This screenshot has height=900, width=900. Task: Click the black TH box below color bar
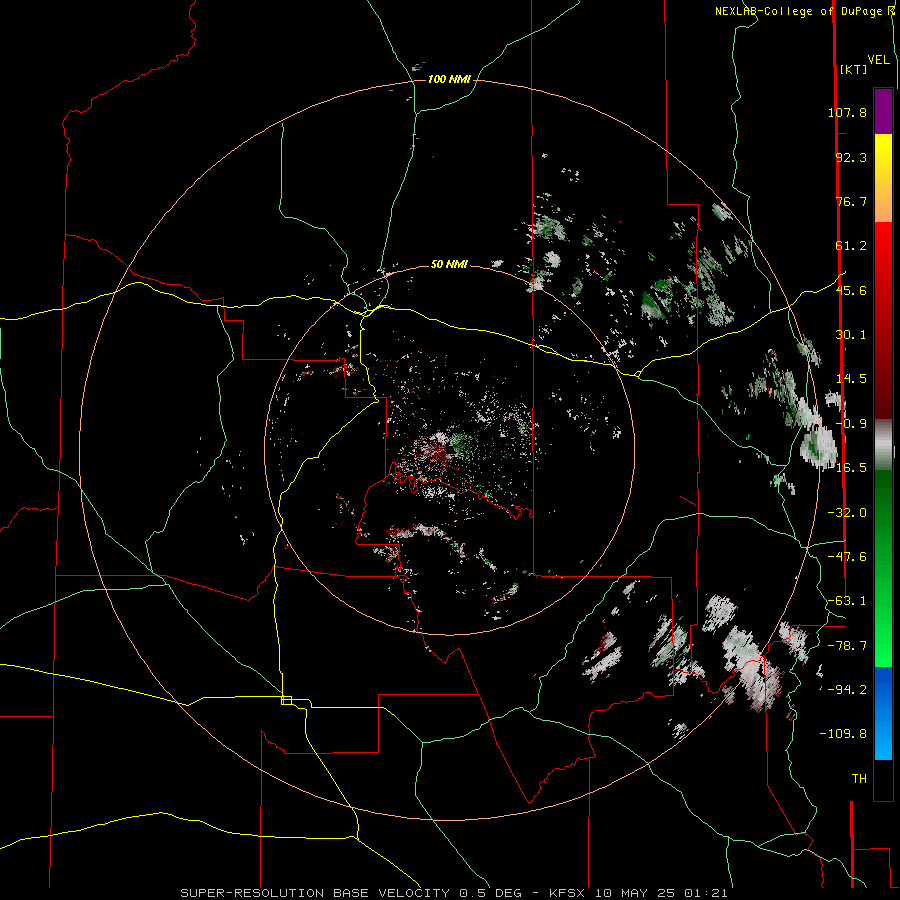pyautogui.click(x=883, y=780)
